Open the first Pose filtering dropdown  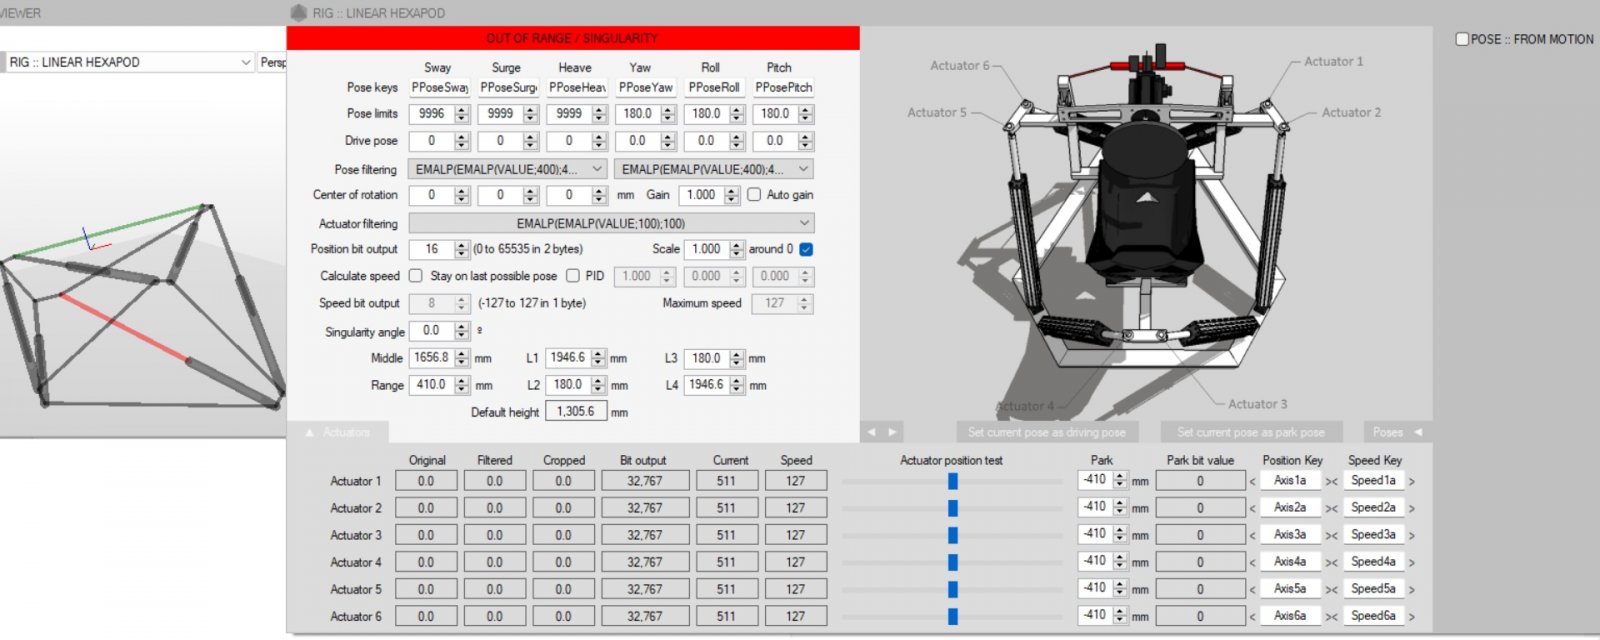coord(507,169)
